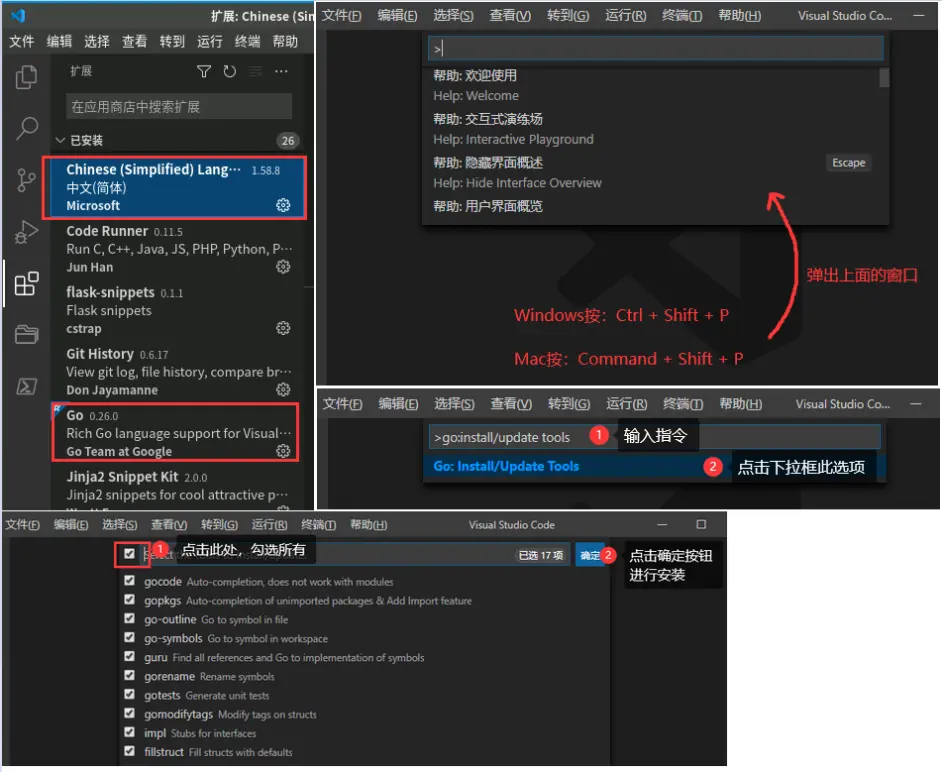Toggle the select-all checkbox in tools picker
942x772 pixels.
(129, 553)
